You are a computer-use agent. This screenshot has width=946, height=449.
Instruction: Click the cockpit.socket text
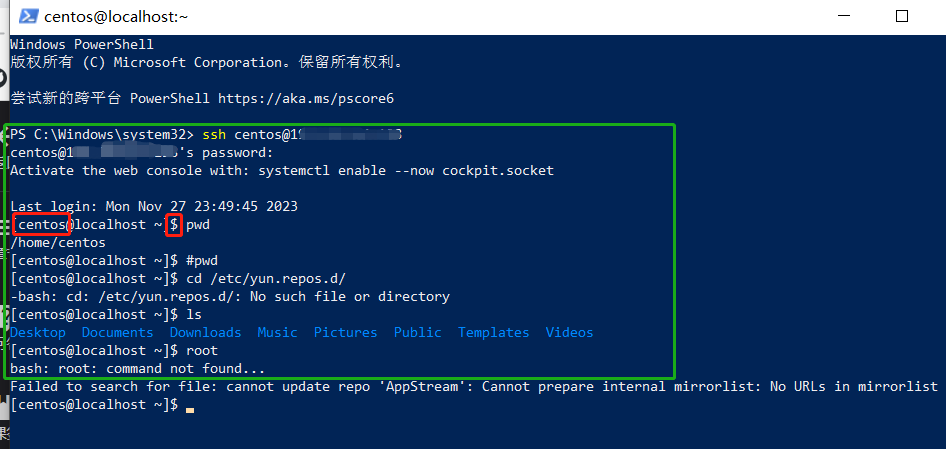coord(498,171)
